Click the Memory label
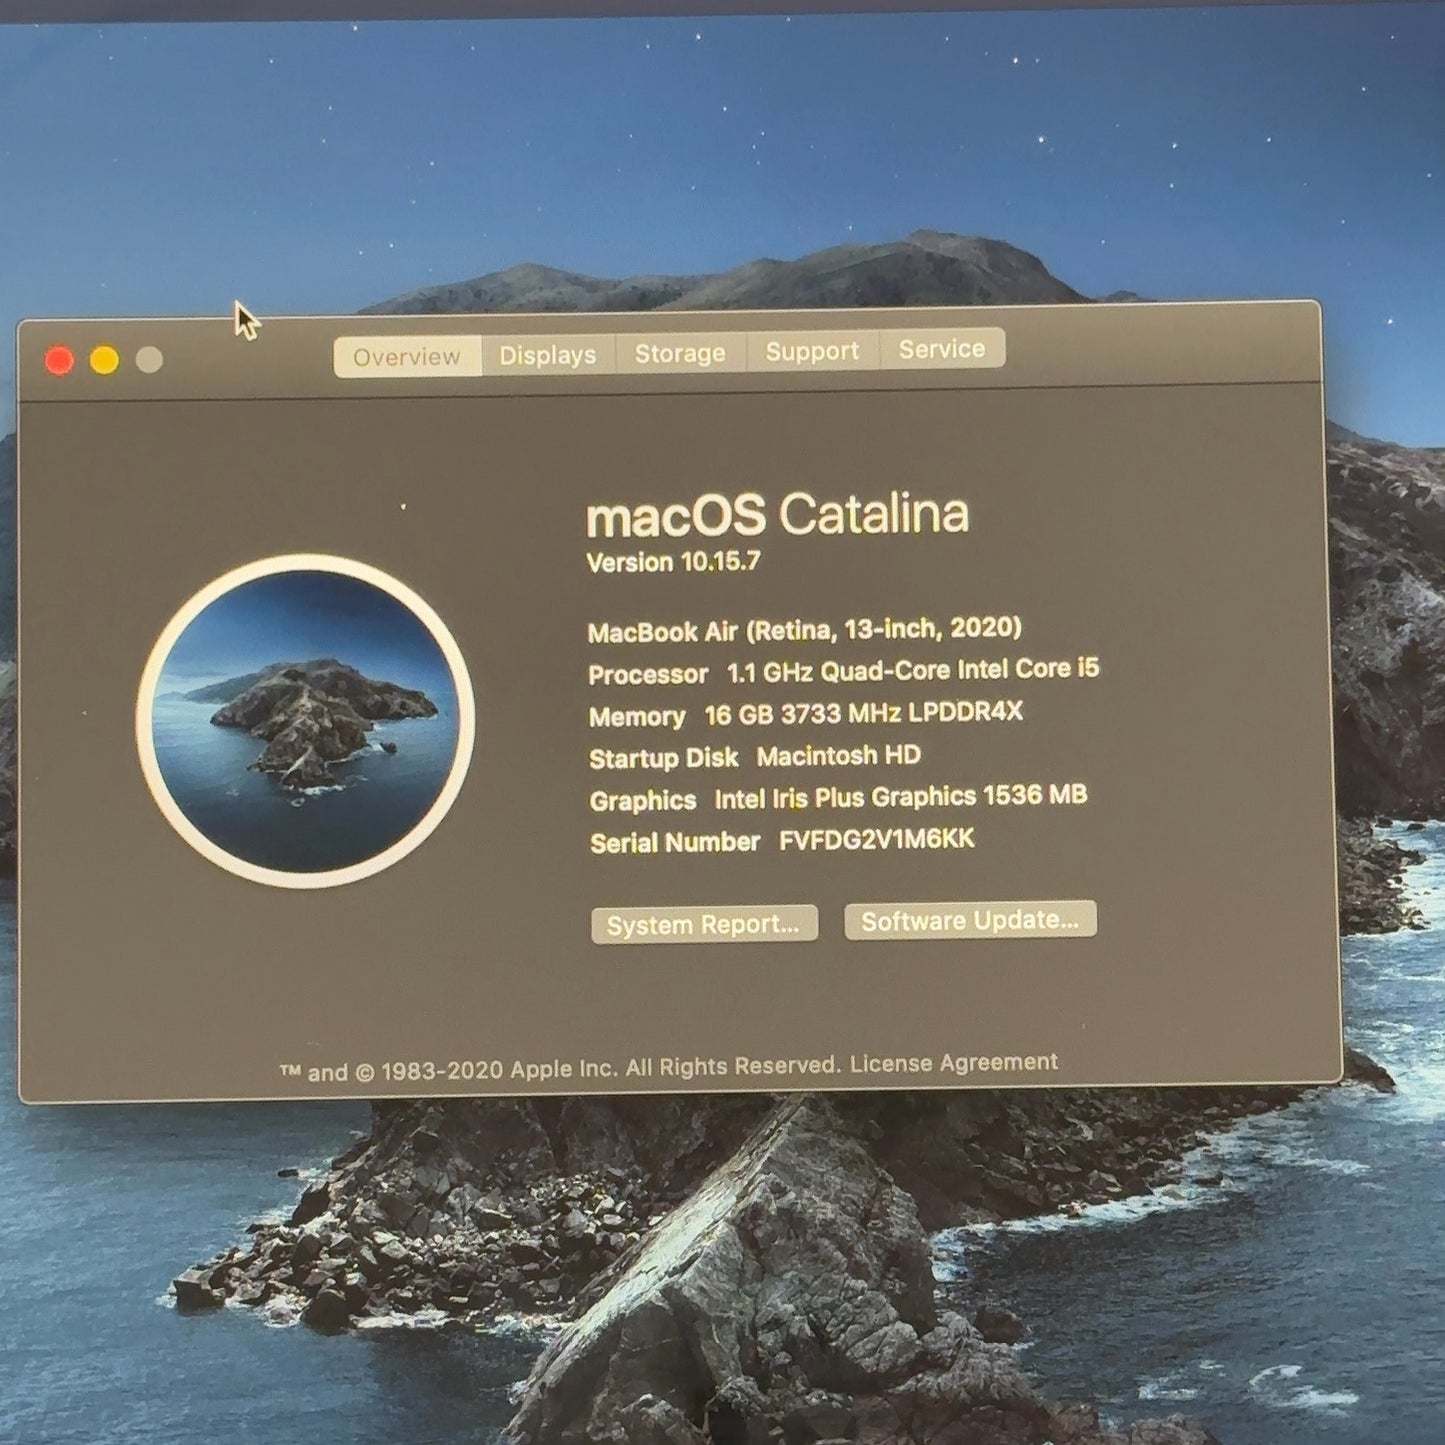Viewport: 1445px width, 1445px height. pyautogui.click(x=637, y=717)
